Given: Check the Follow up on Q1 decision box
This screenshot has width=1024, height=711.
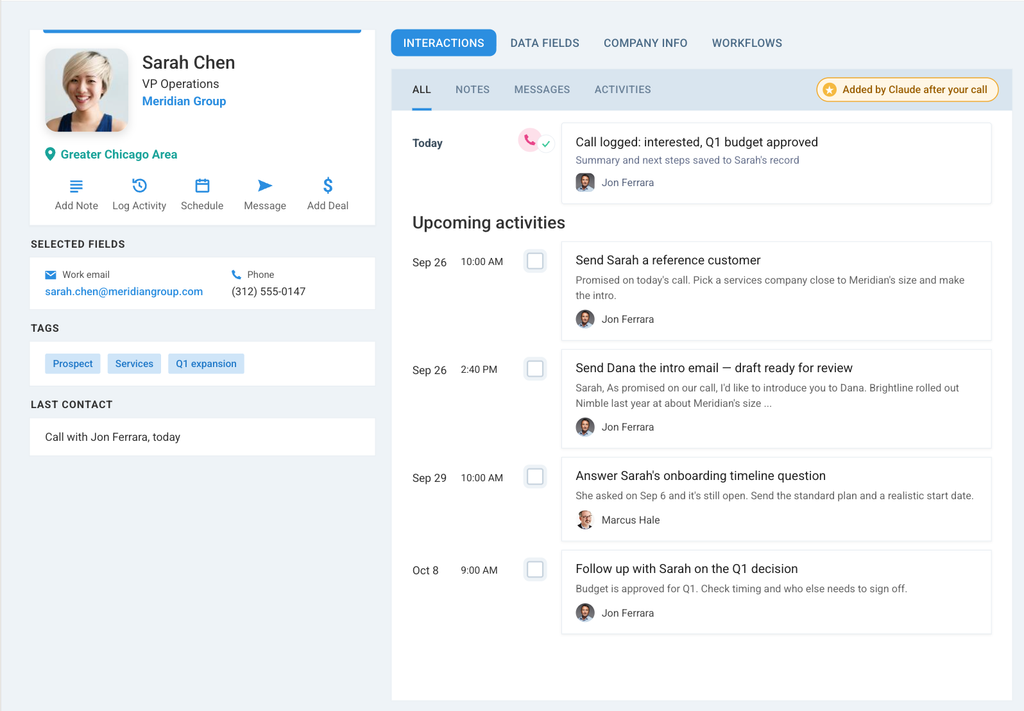Looking at the screenshot, I should point(535,569).
